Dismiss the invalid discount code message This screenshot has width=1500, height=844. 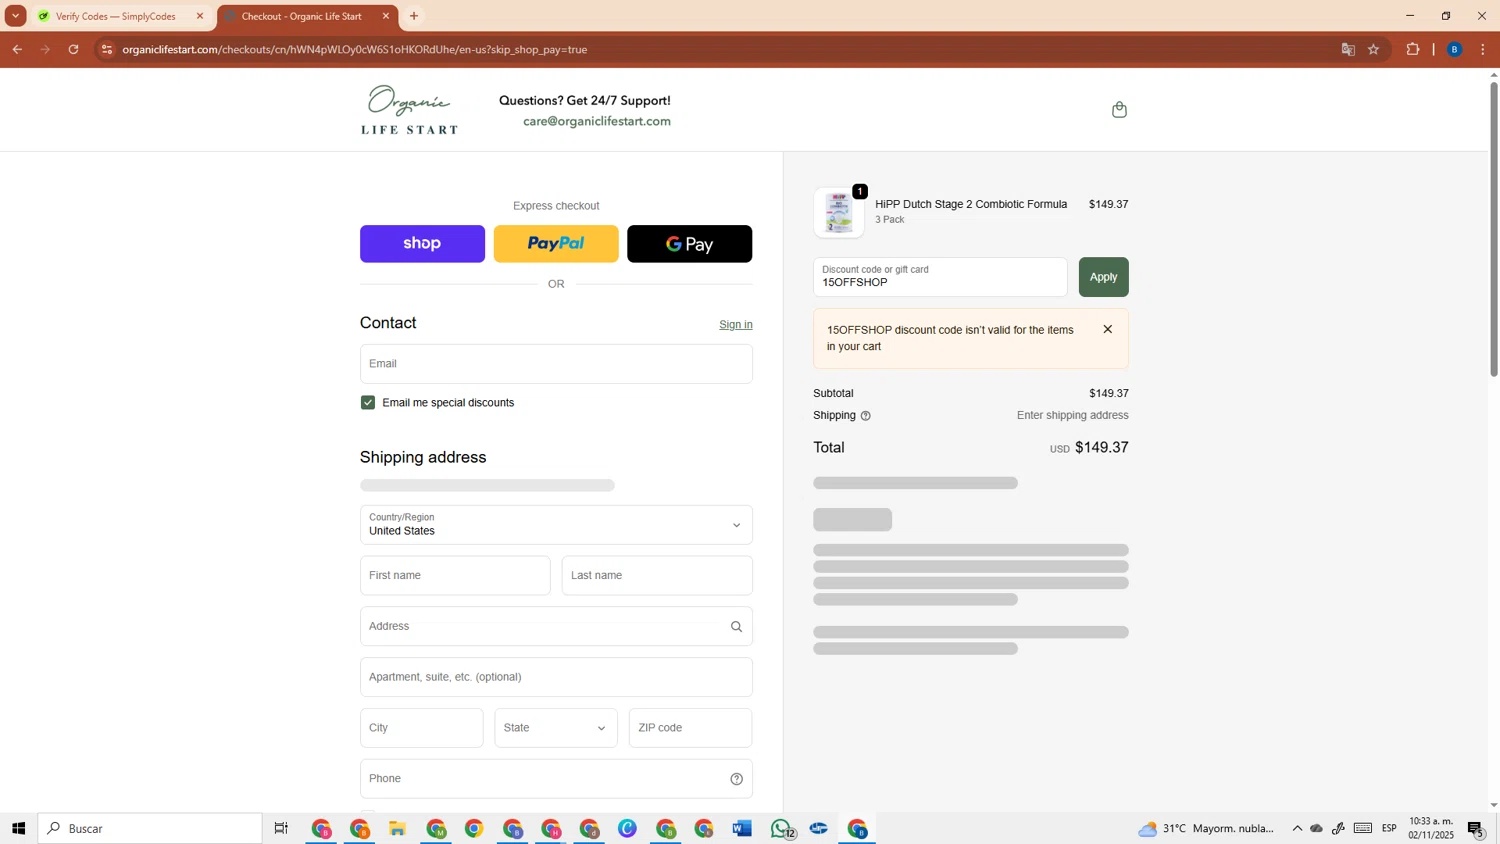[1107, 329]
